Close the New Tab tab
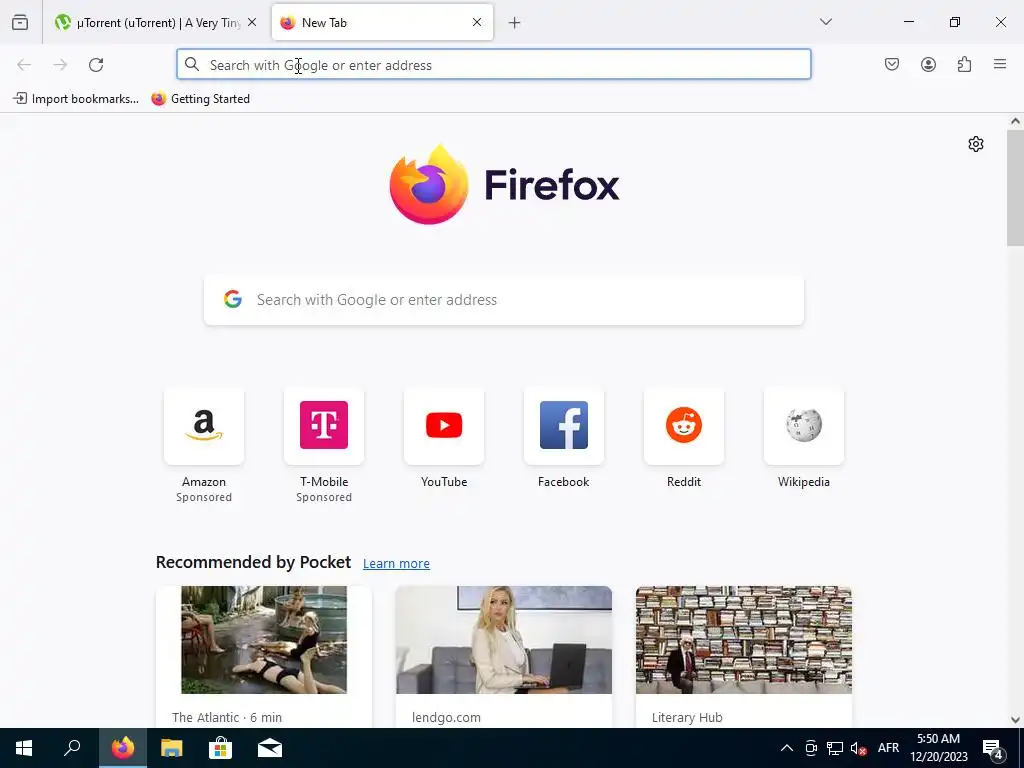This screenshot has width=1024, height=768. coord(477,22)
